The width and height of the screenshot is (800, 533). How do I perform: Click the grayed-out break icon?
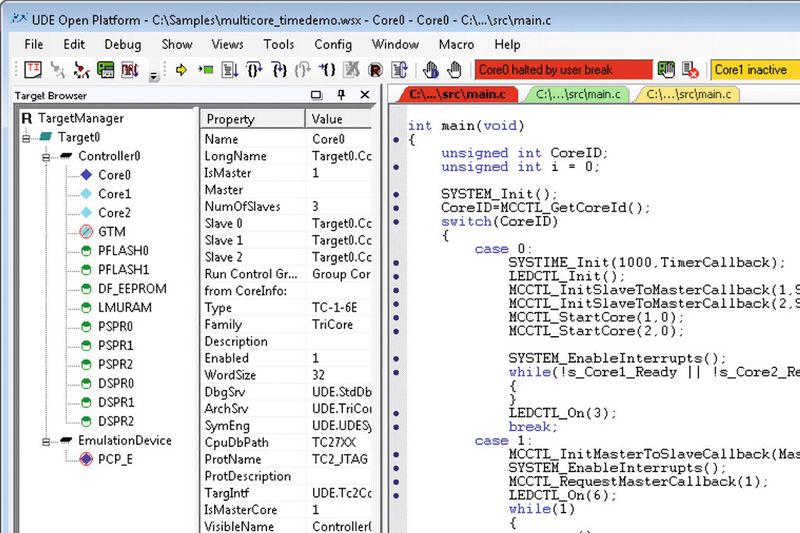pos(351,69)
